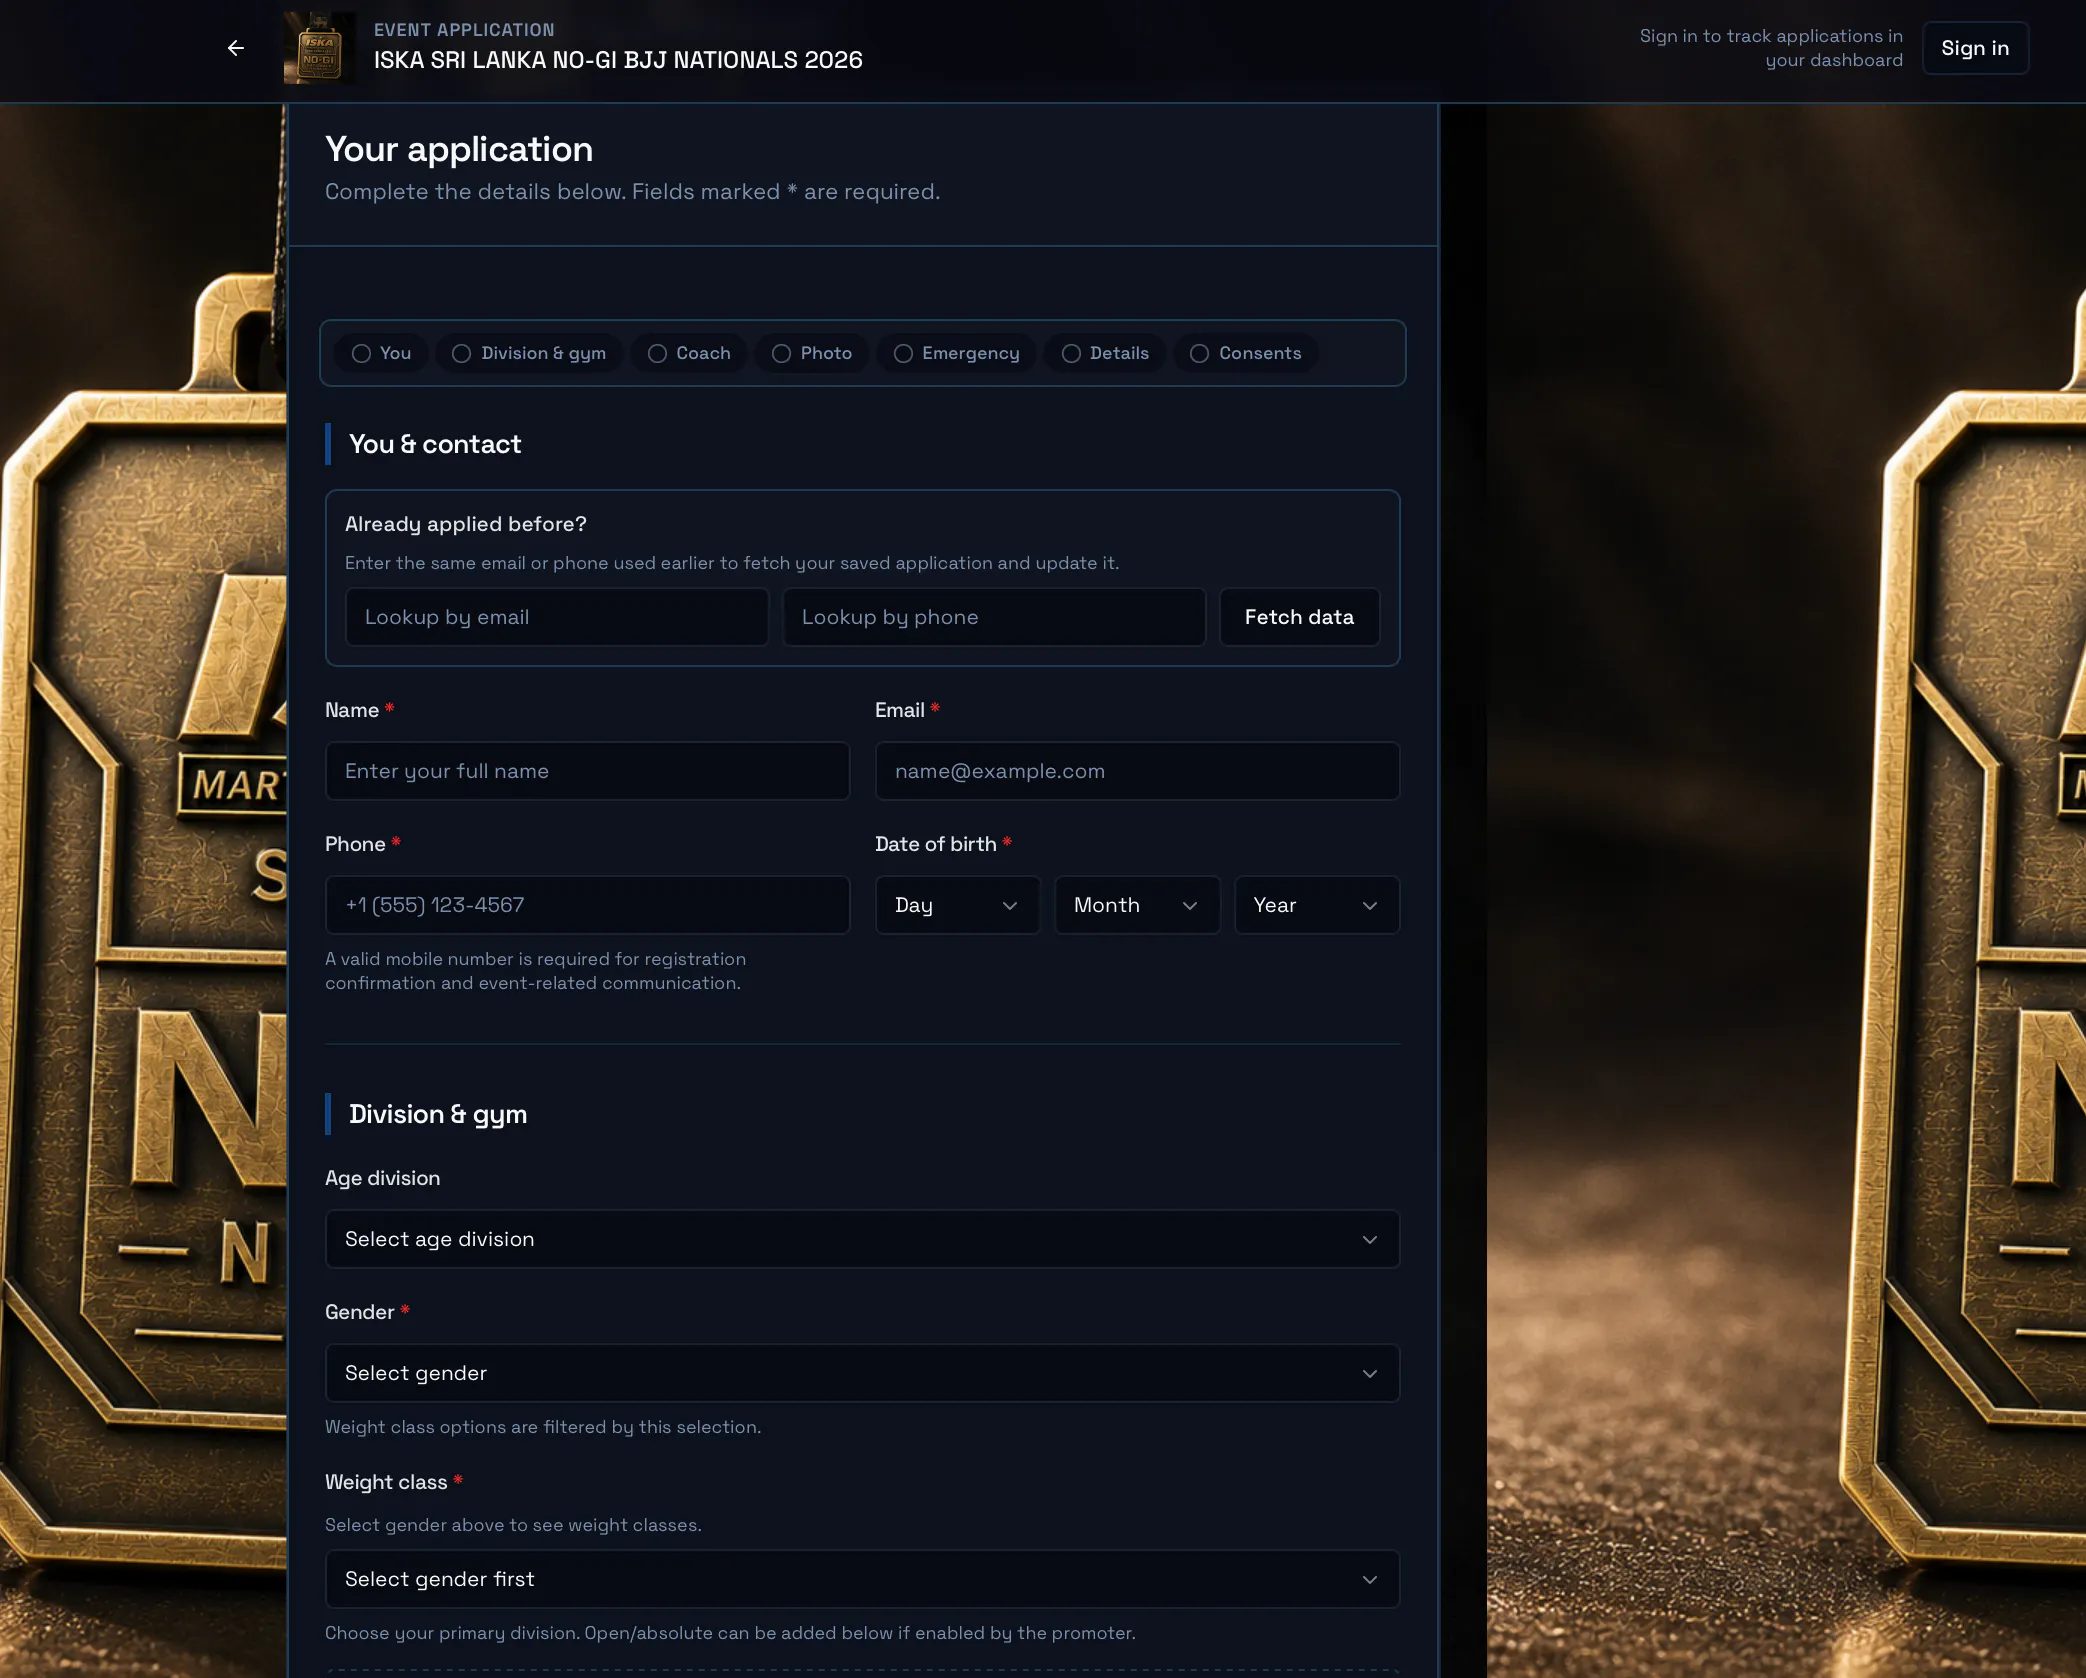
Task: Click 'Choose your primary division' help text
Action: pyautogui.click(x=730, y=1633)
